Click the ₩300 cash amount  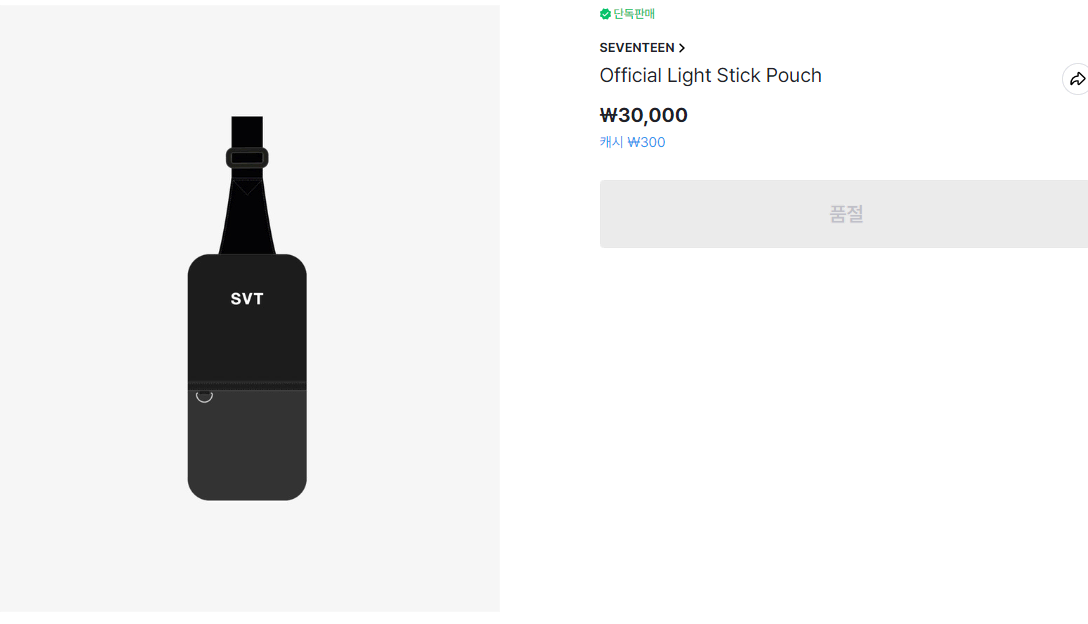(x=646, y=142)
